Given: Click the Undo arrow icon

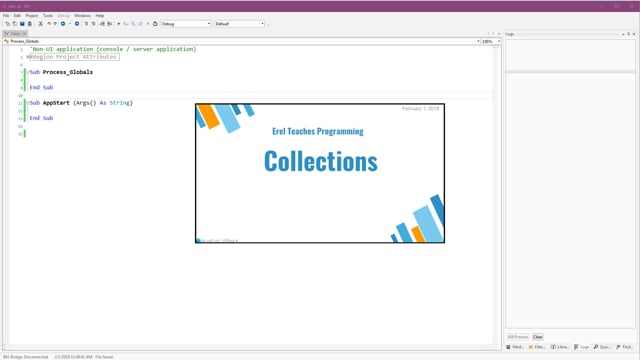Looking at the screenshot, I should [49, 24].
